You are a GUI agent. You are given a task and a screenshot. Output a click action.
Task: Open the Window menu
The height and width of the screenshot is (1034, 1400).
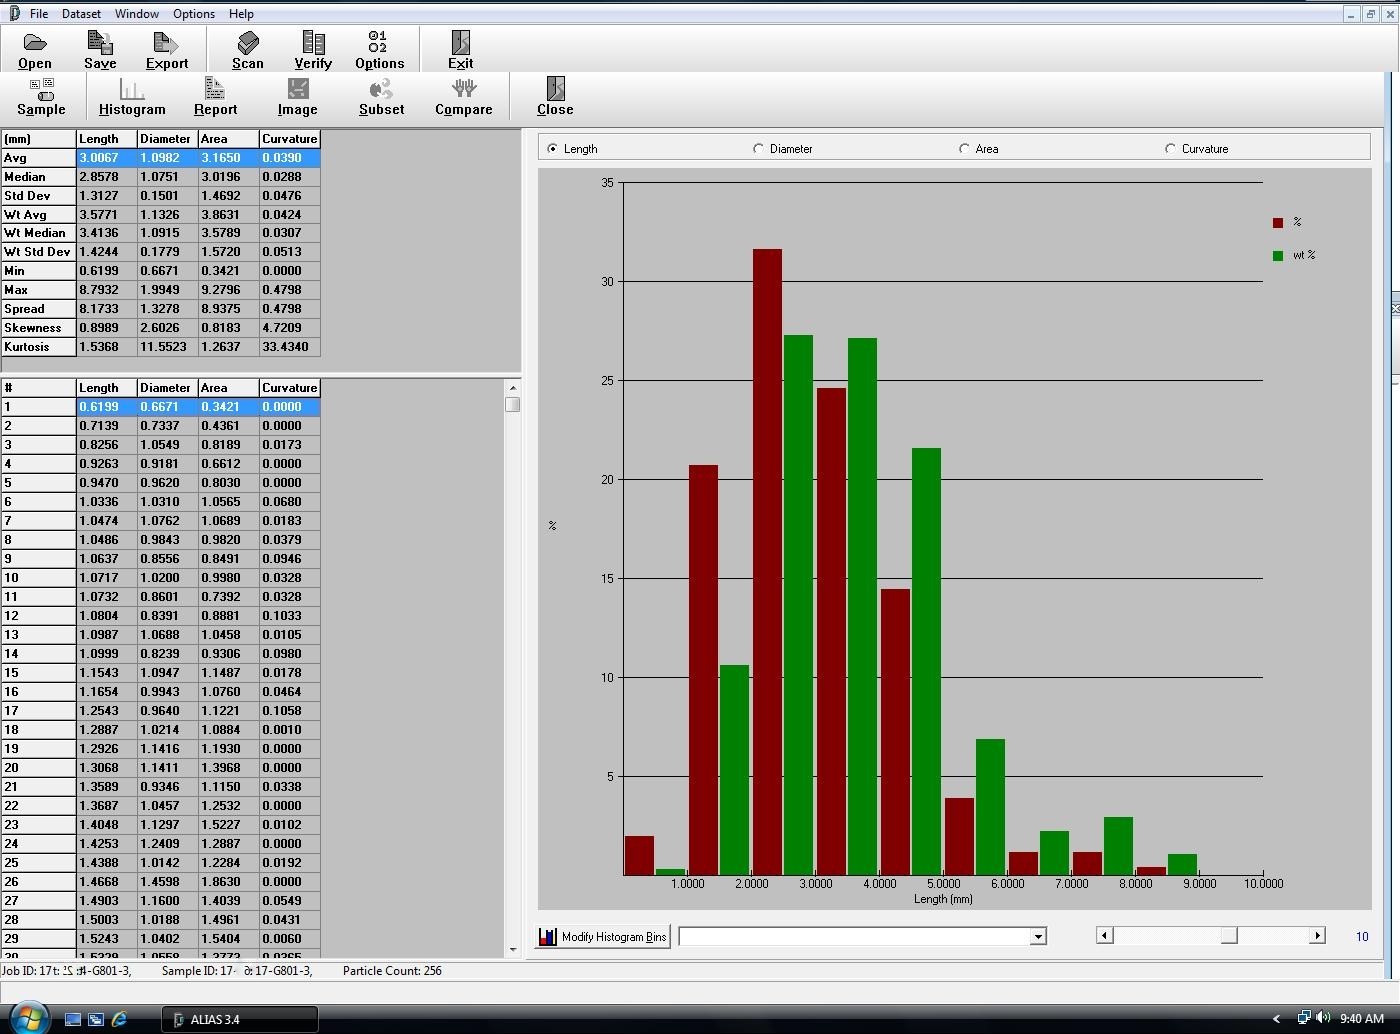[x=136, y=14]
